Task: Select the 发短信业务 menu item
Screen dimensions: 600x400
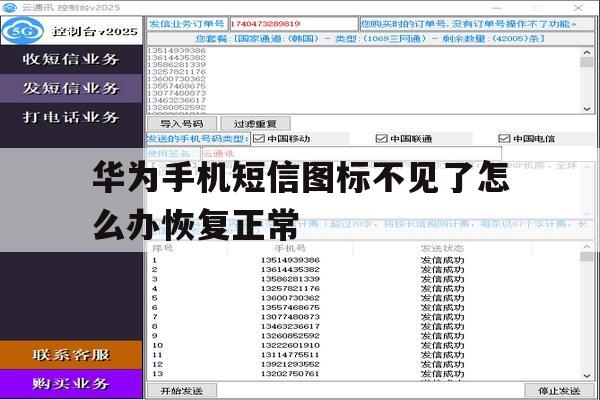Action: click(71, 88)
